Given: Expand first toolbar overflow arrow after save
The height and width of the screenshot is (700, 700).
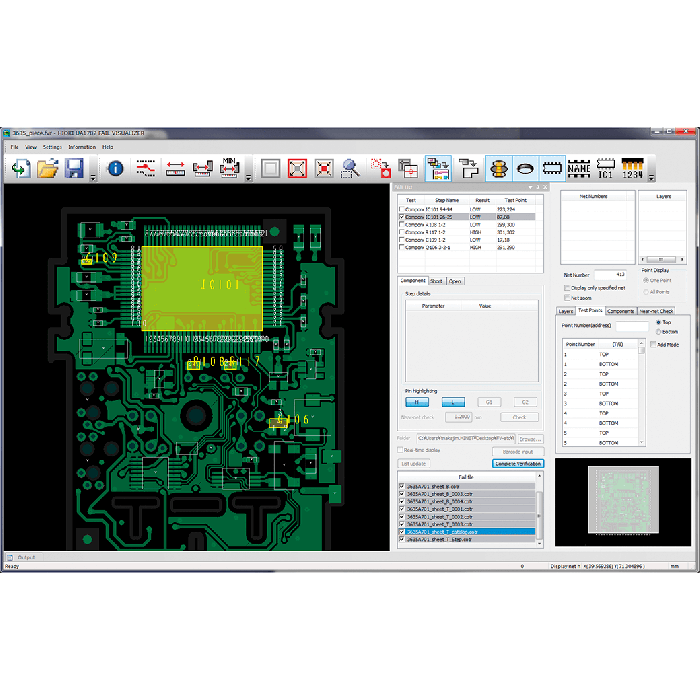Looking at the screenshot, I should pyautogui.click(x=93, y=178).
